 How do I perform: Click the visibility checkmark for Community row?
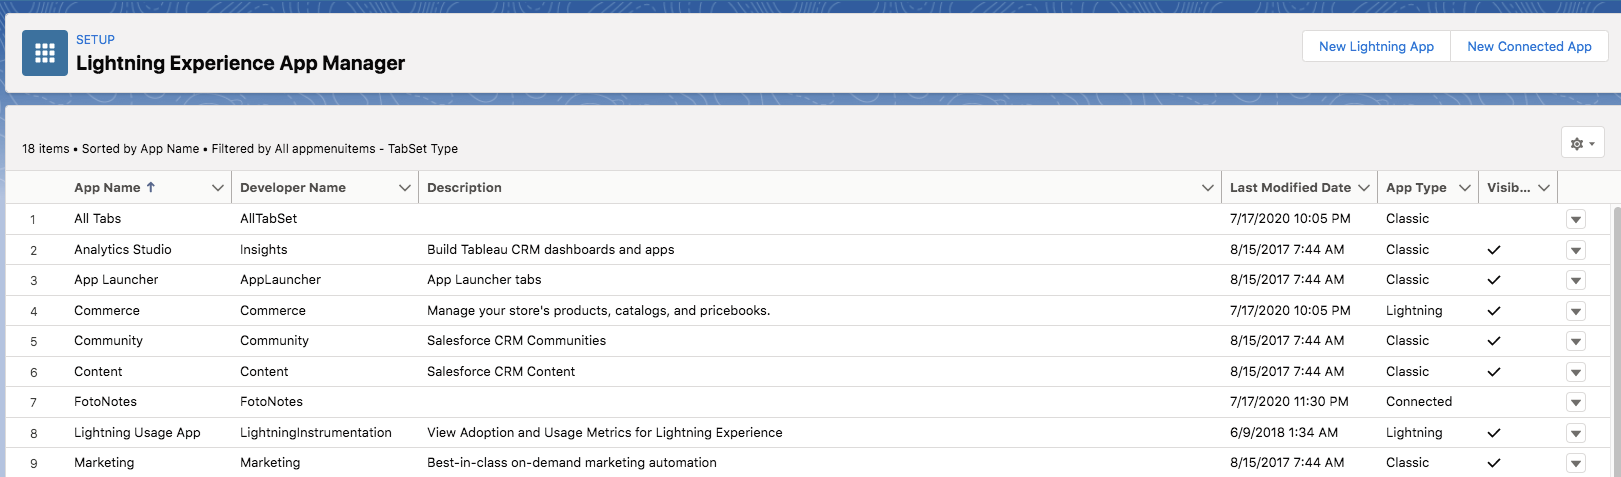(1494, 341)
